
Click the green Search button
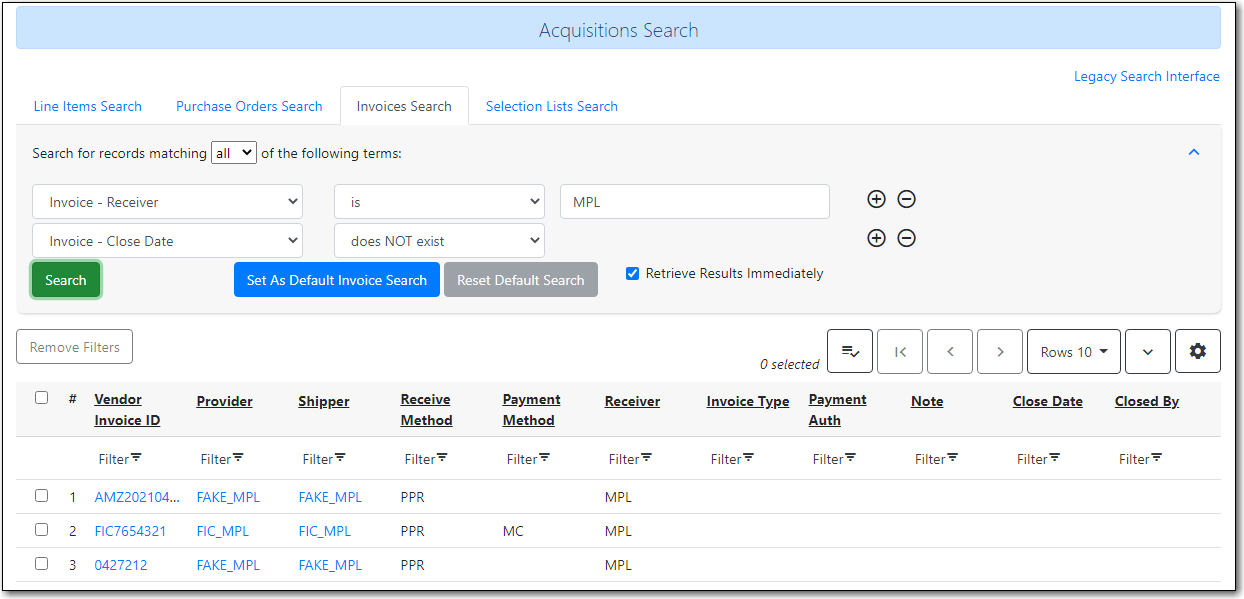(x=65, y=279)
